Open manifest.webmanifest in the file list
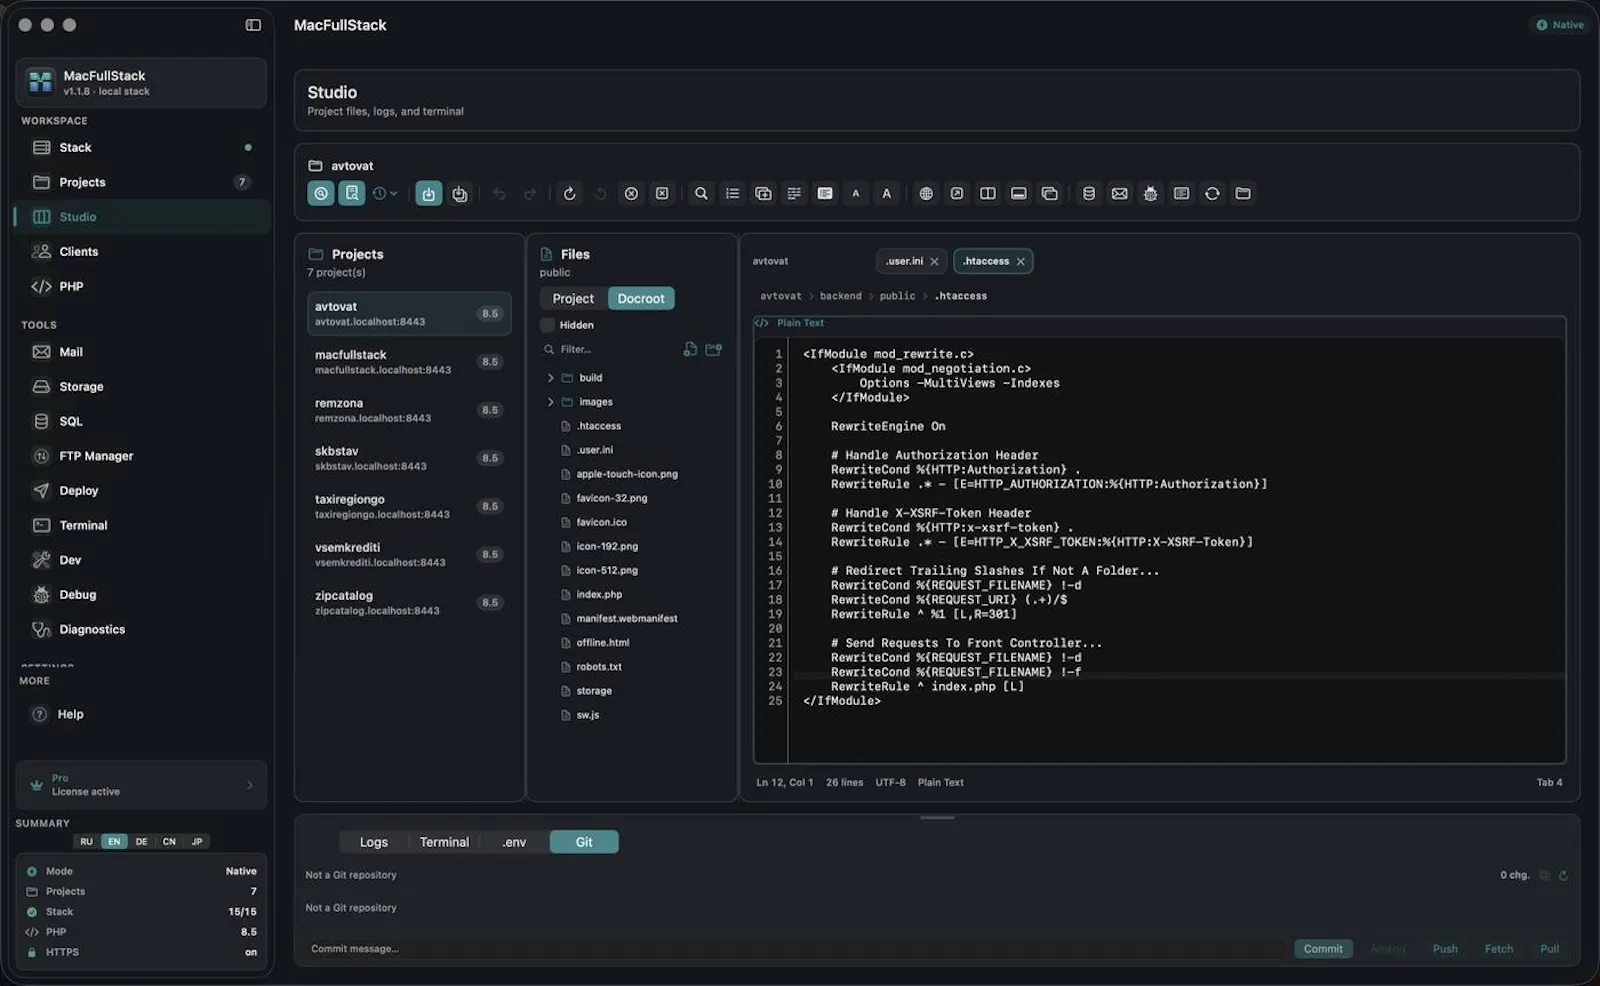This screenshot has width=1600, height=986. pos(627,619)
